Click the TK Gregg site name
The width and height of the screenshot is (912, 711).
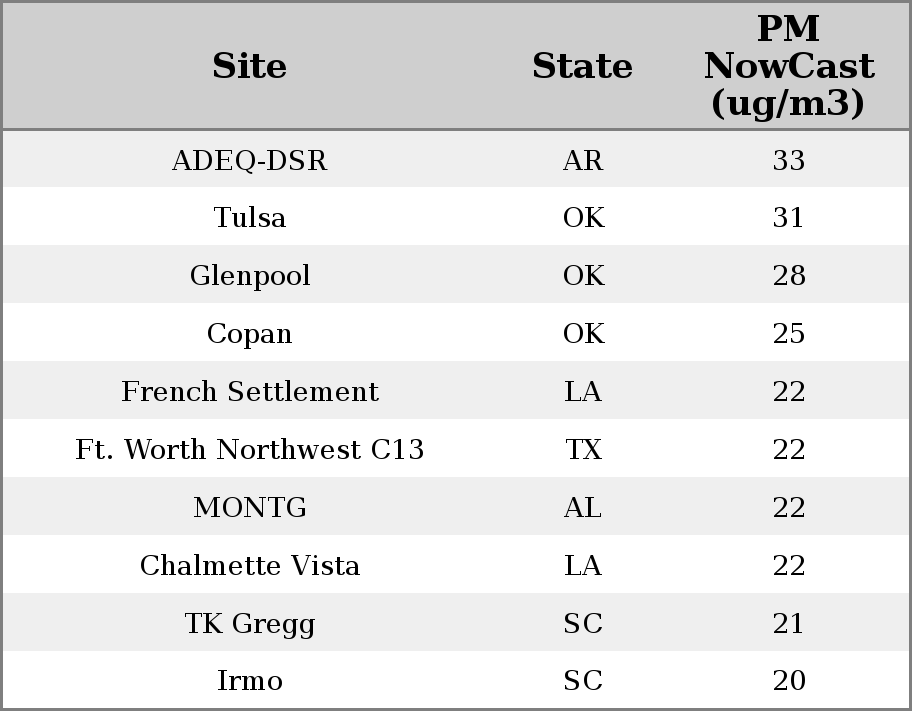coord(249,624)
